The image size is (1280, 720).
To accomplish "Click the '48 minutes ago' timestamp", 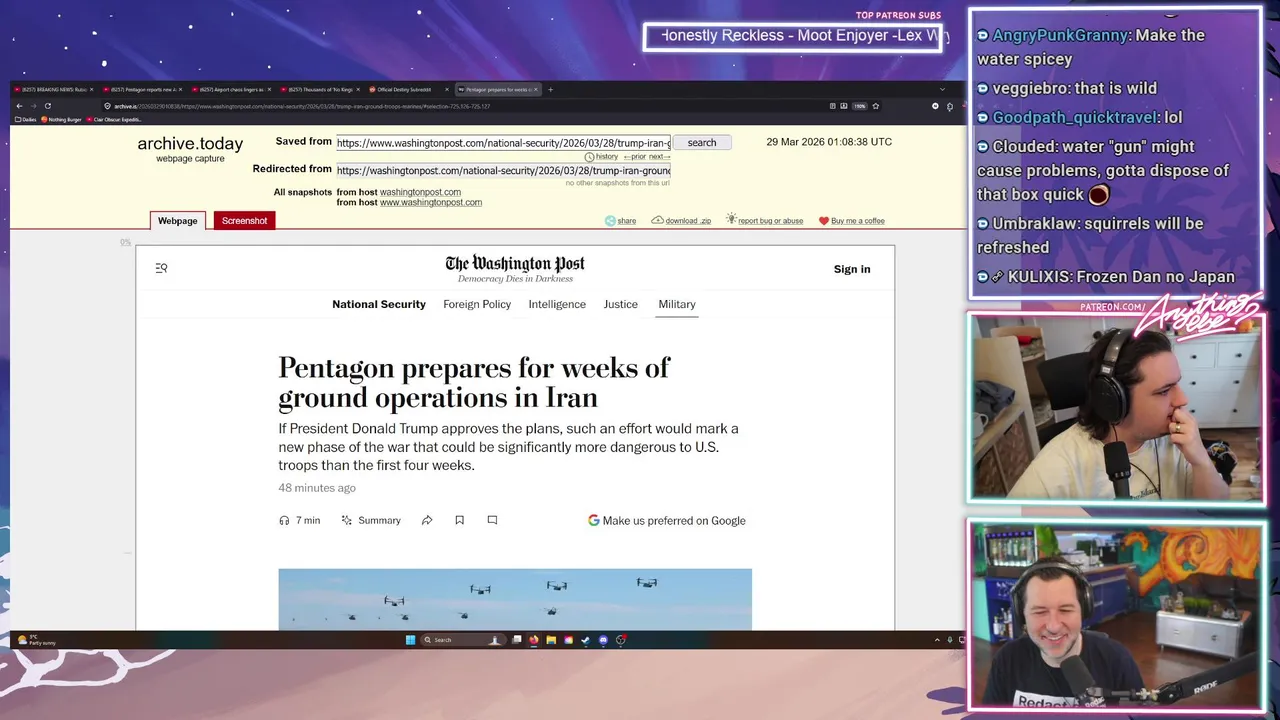I will (317, 488).
